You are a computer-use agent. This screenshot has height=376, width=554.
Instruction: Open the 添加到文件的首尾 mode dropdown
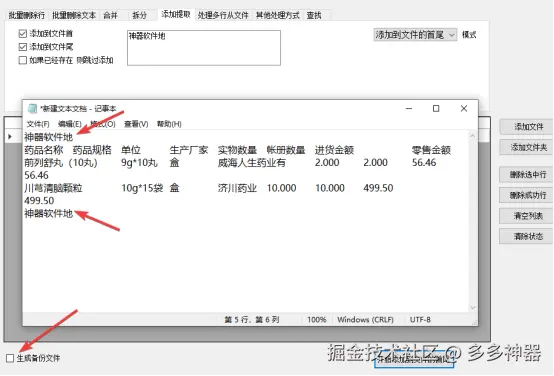coord(415,35)
